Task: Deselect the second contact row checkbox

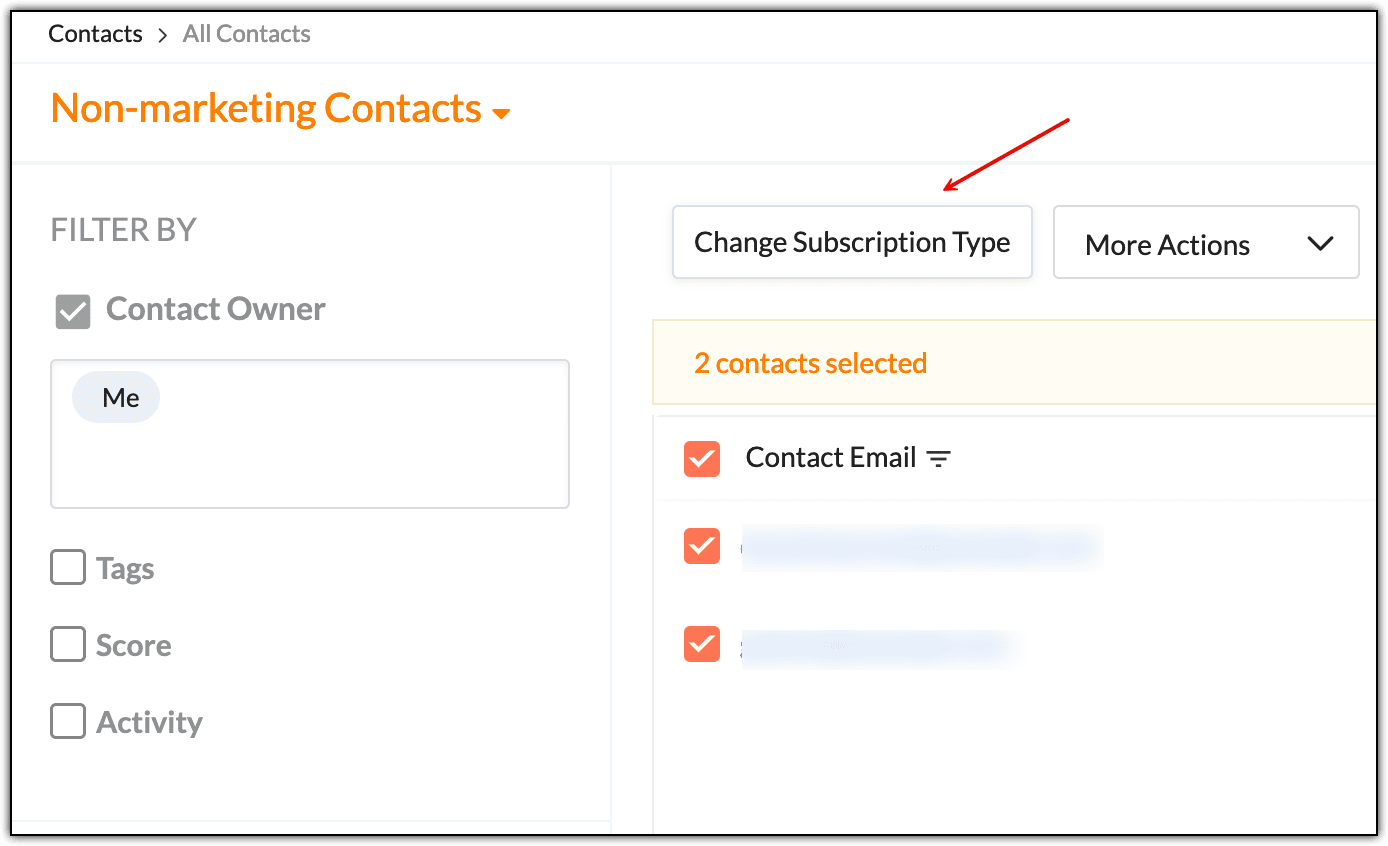Action: pos(702,644)
